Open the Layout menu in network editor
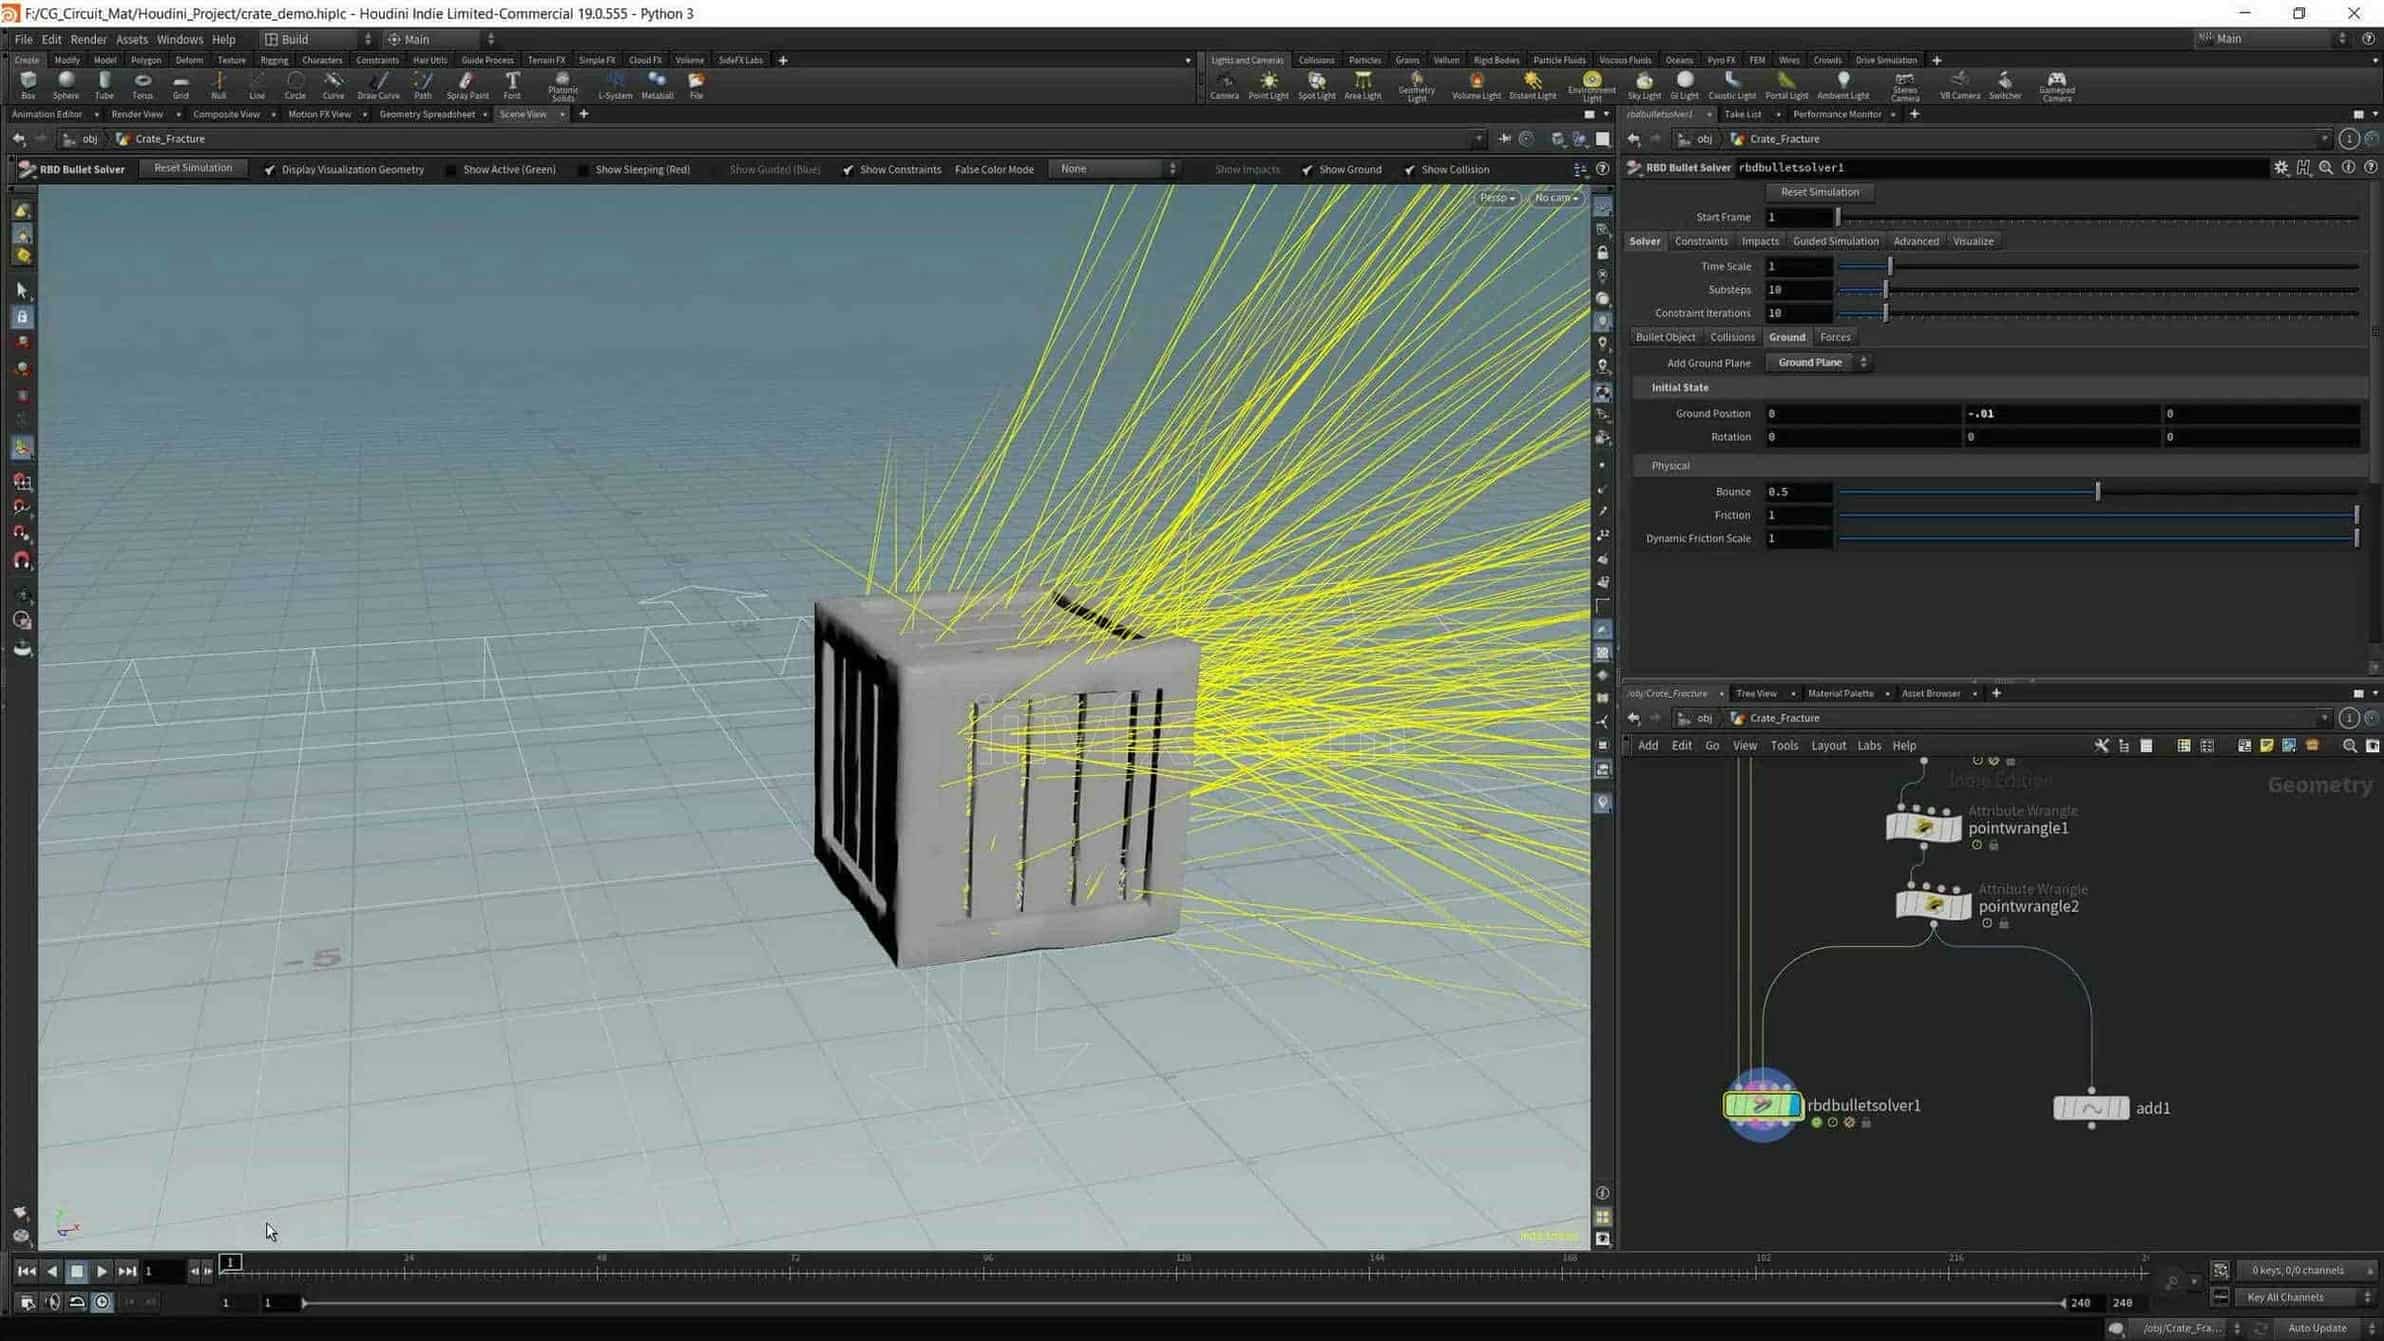The height and width of the screenshot is (1341, 2384). point(1828,745)
